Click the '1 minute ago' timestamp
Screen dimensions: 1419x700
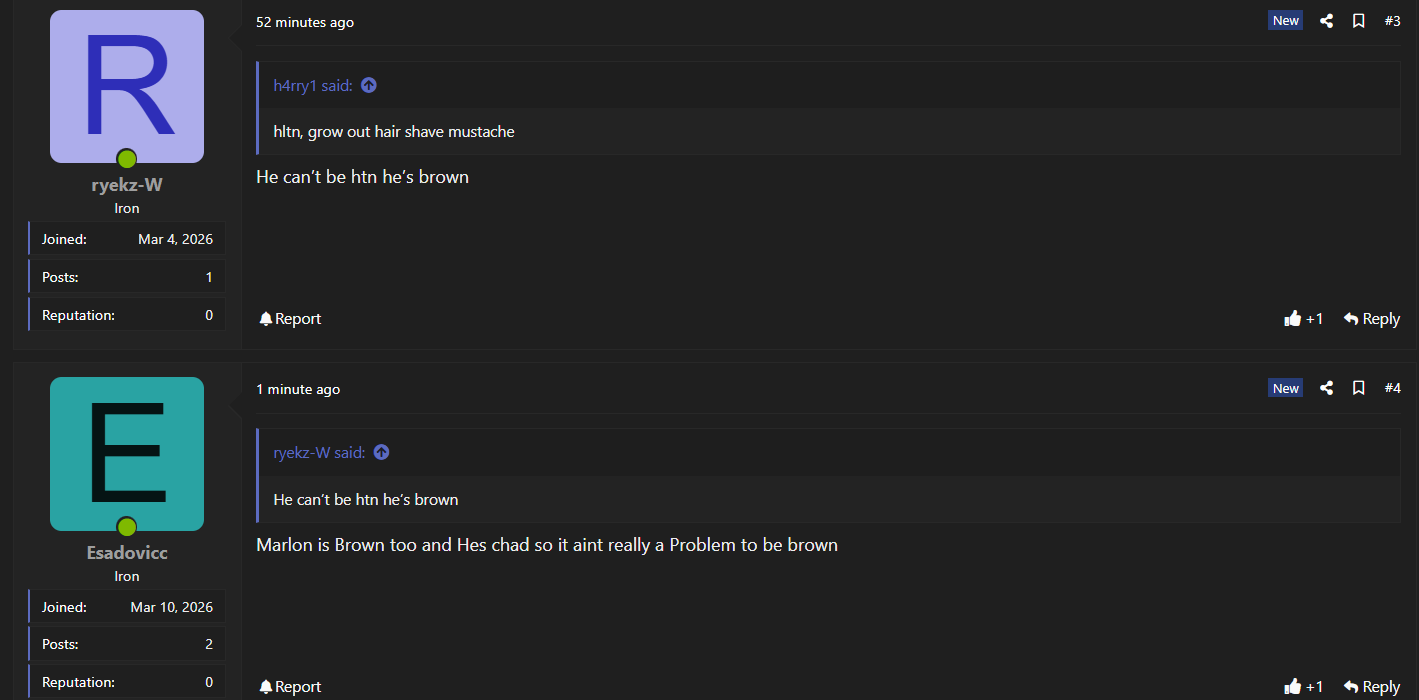pos(298,389)
